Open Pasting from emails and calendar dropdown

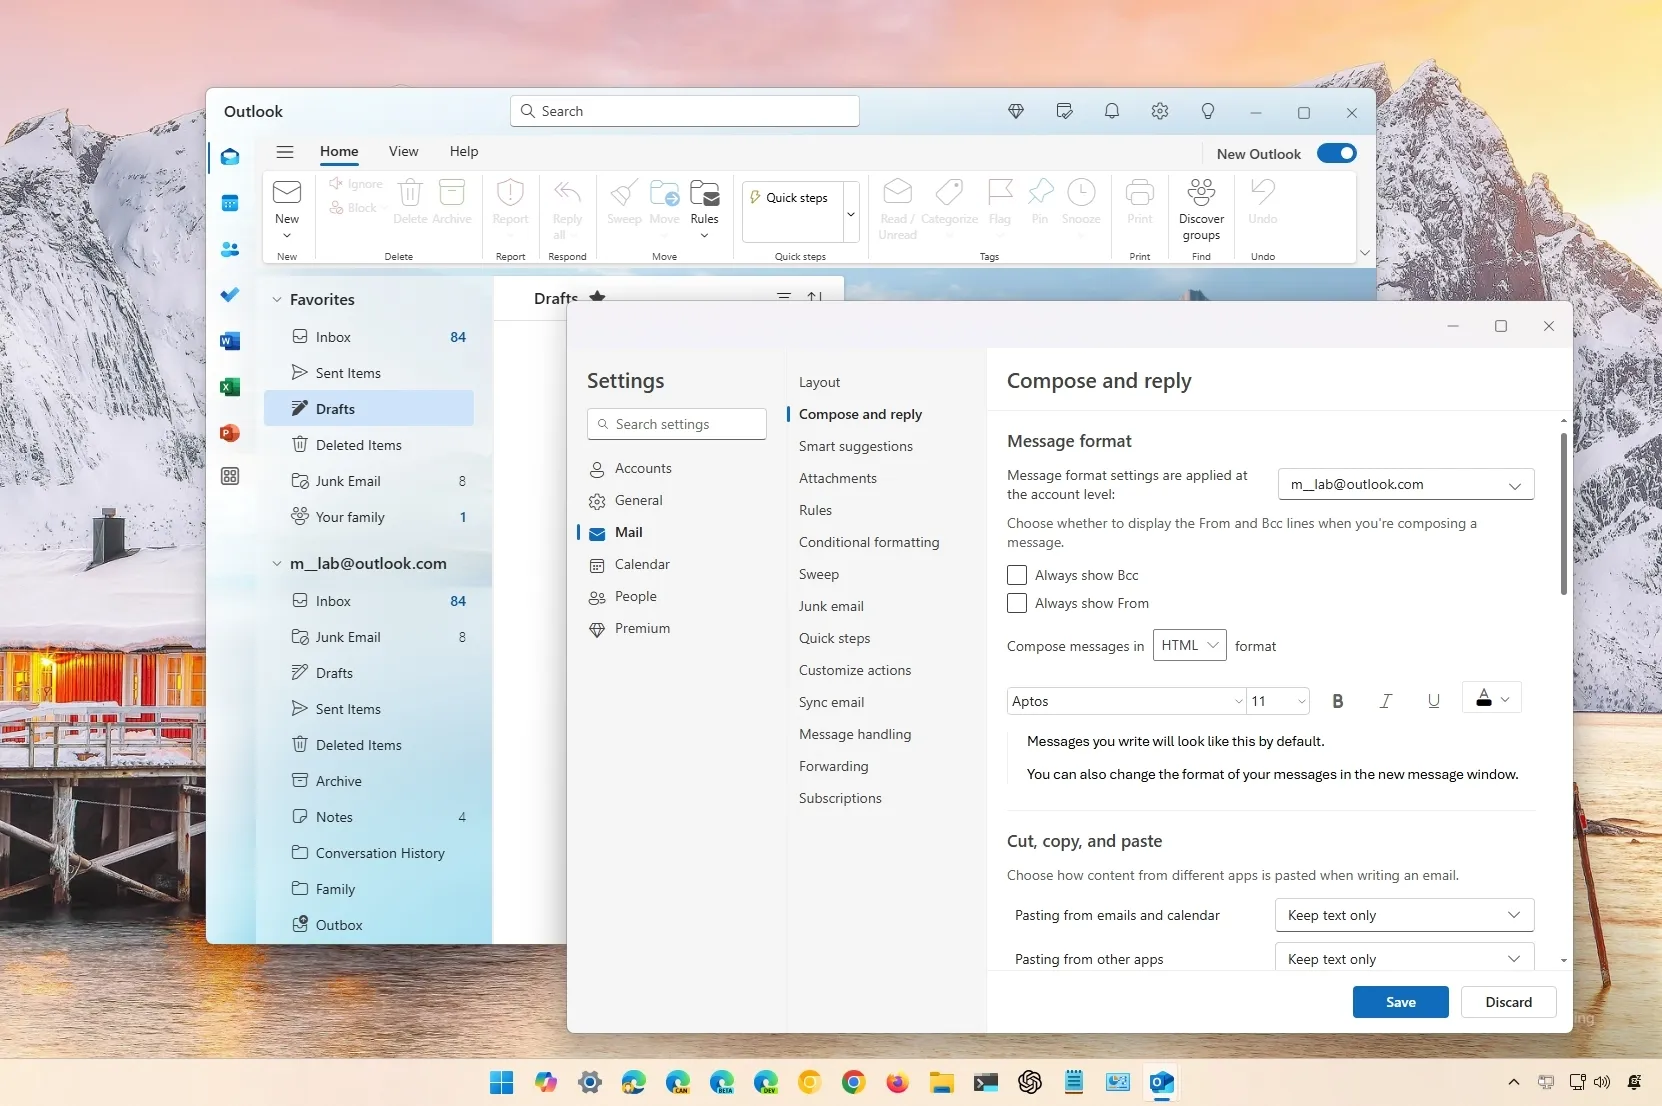(x=1404, y=915)
